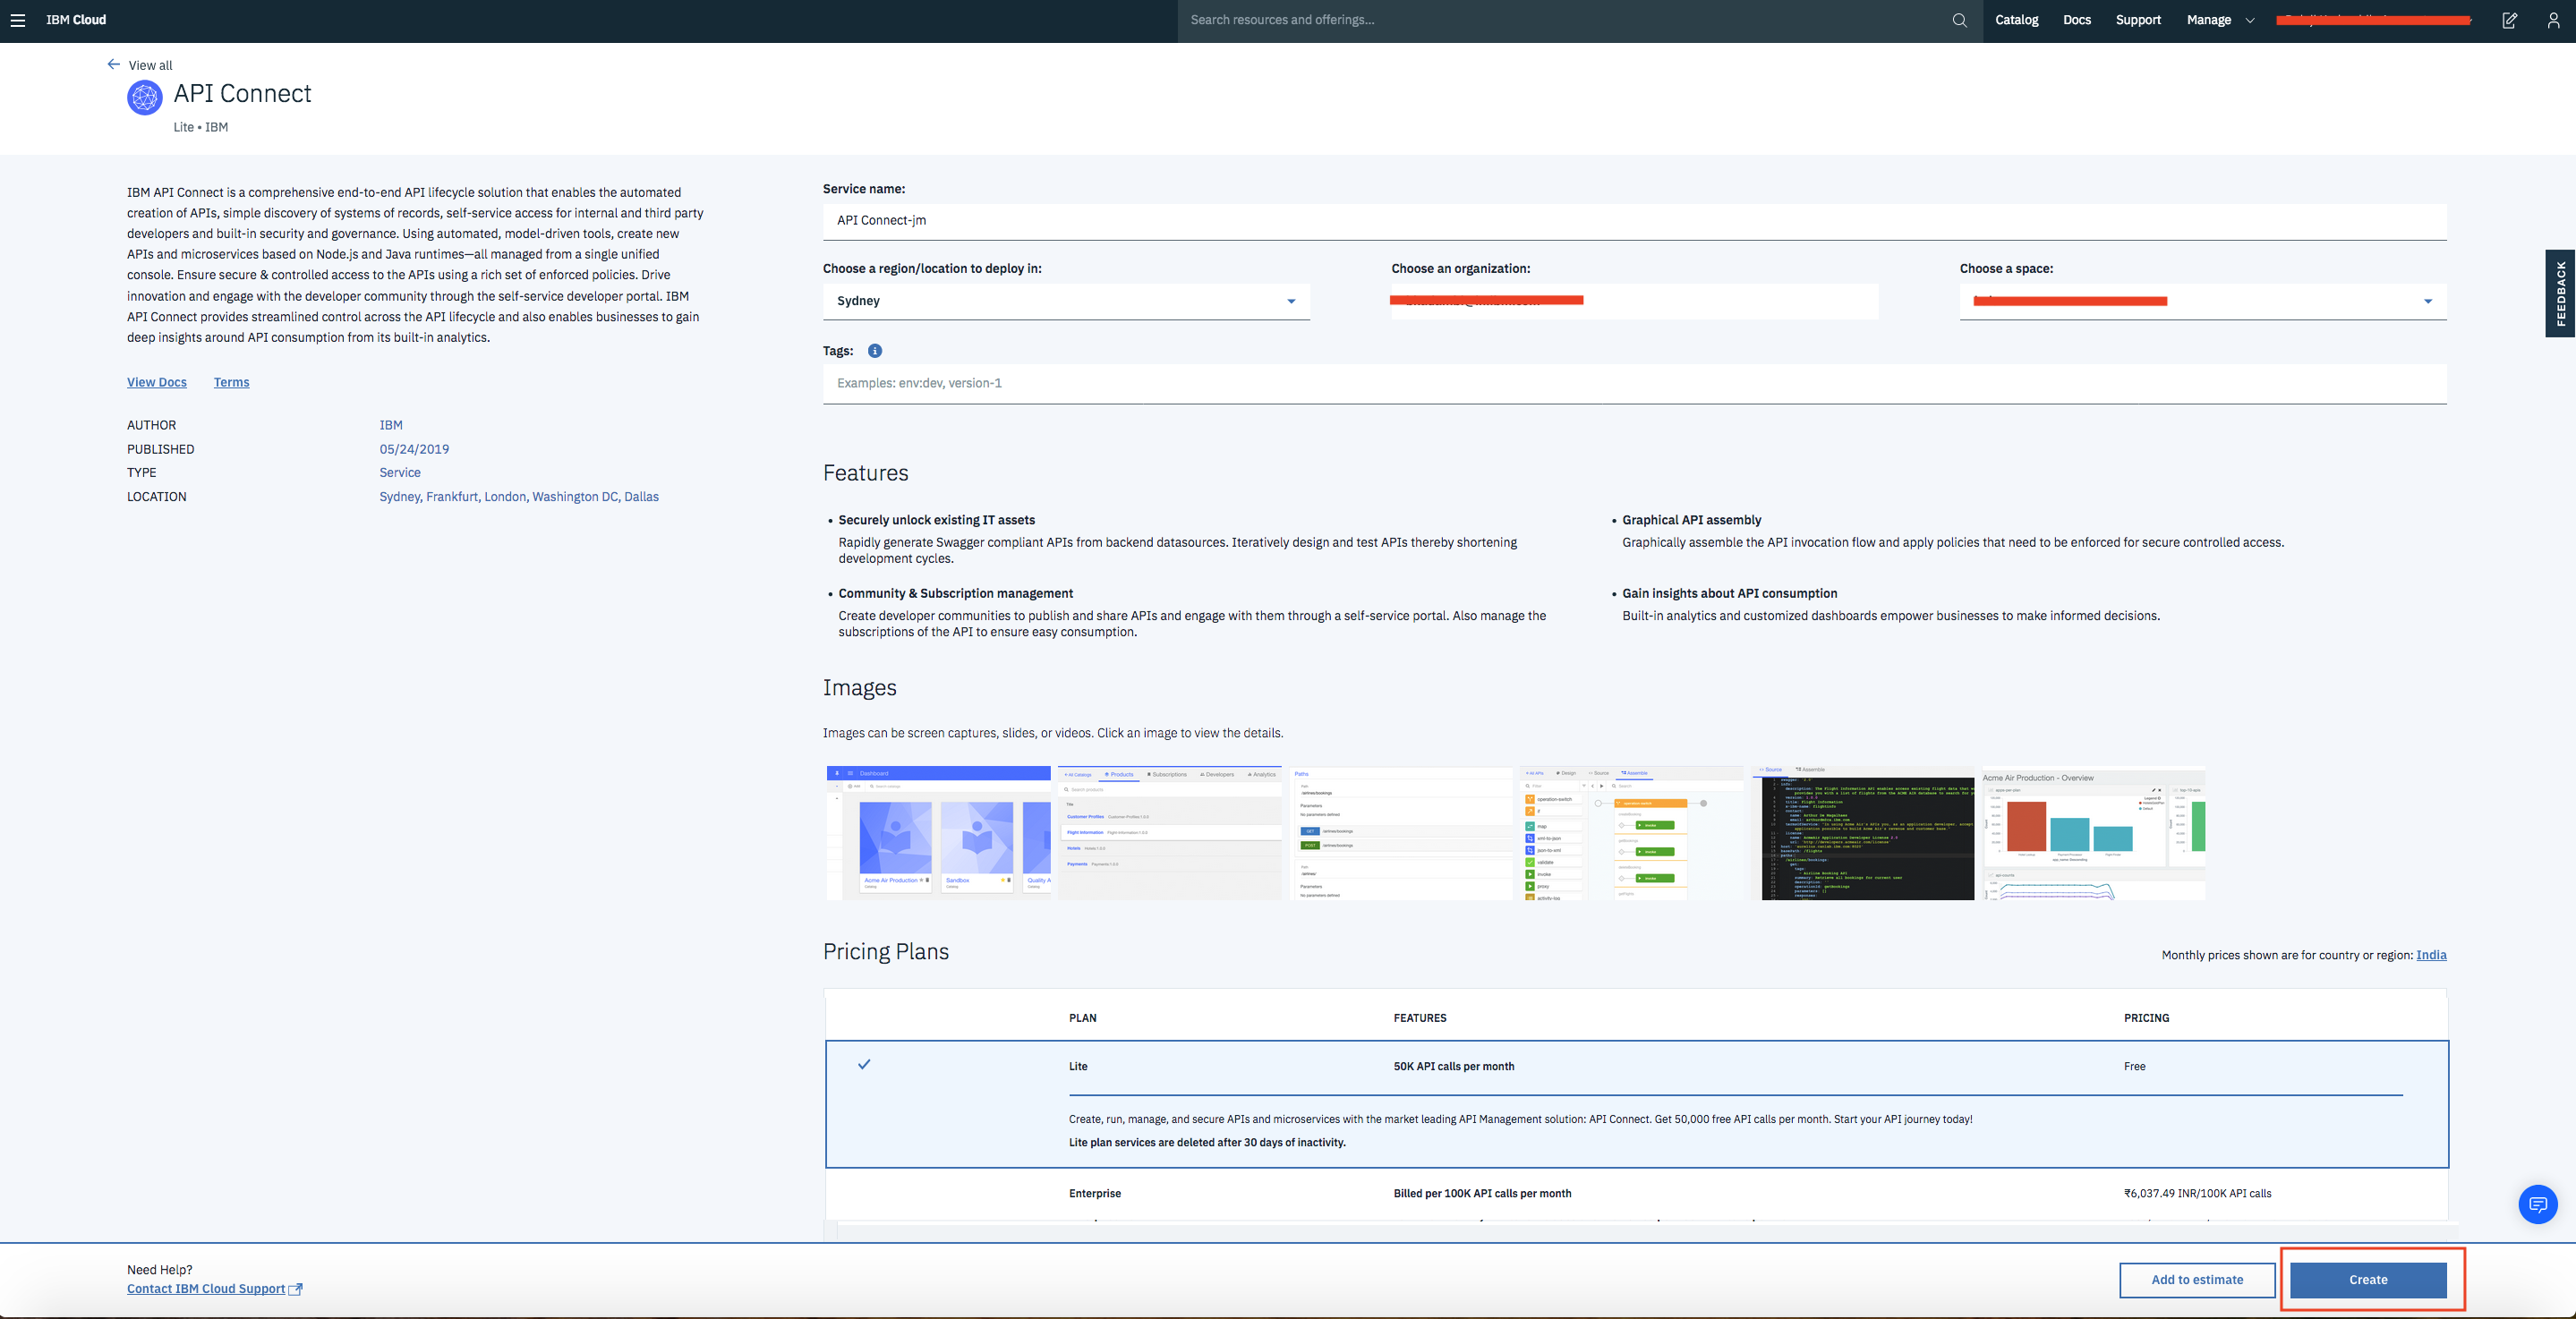2576x1319 pixels.
Task: Open the Support menu item
Action: click(x=2138, y=20)
